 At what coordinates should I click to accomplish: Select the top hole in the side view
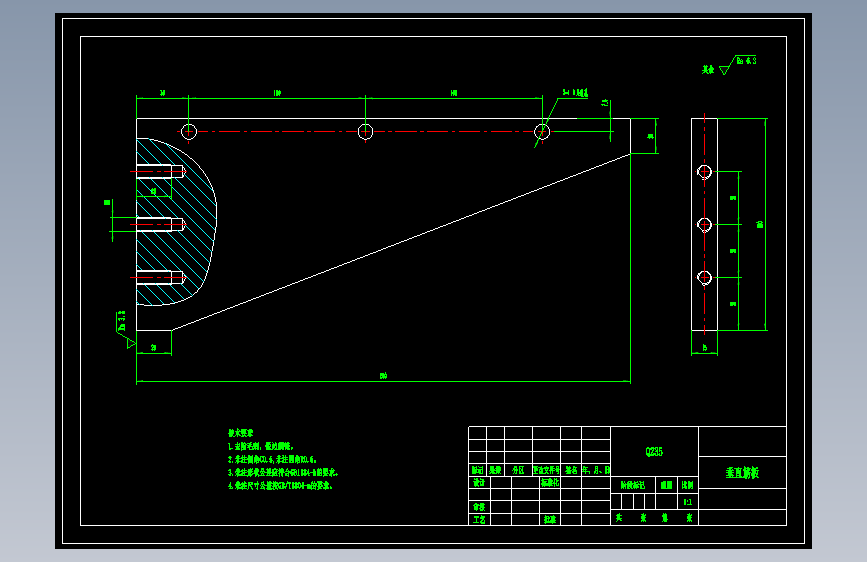pyautogui.click(x=704, y=172)
